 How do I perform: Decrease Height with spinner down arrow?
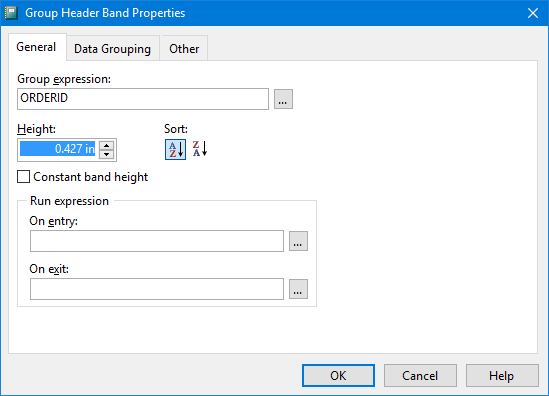106,154
